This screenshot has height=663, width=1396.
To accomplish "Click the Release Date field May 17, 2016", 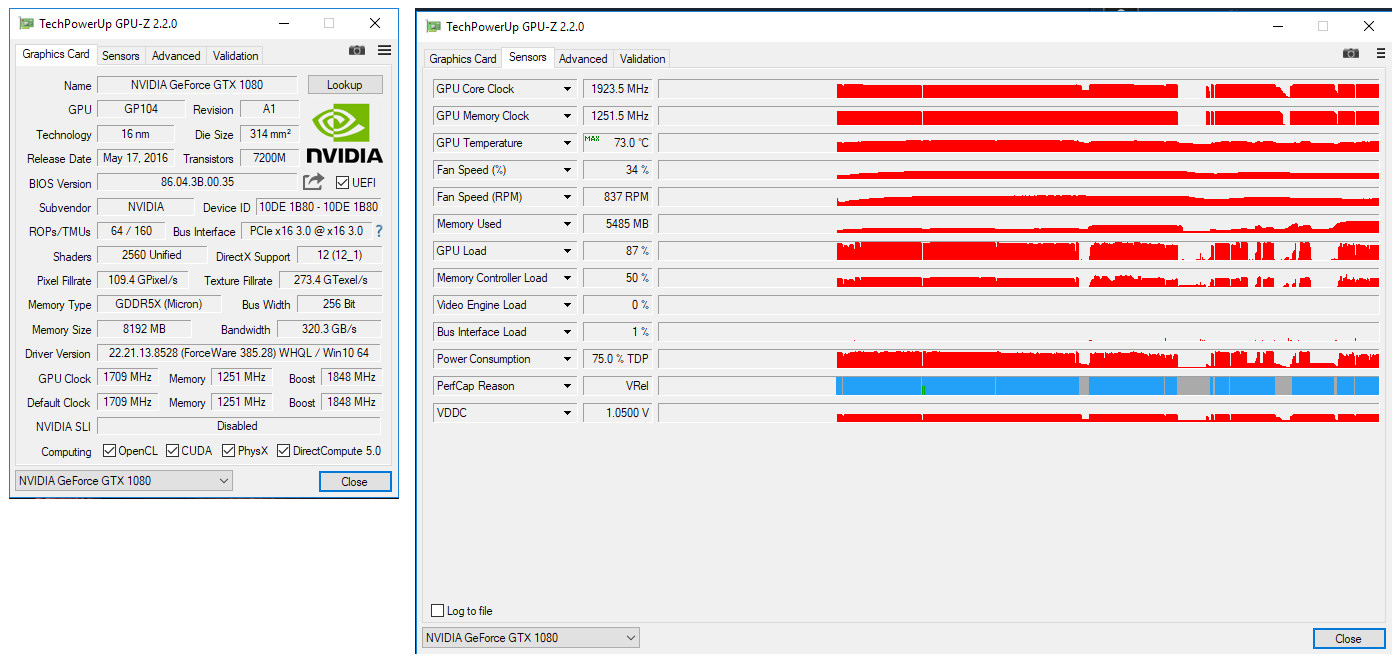I will tap(136, 158).
